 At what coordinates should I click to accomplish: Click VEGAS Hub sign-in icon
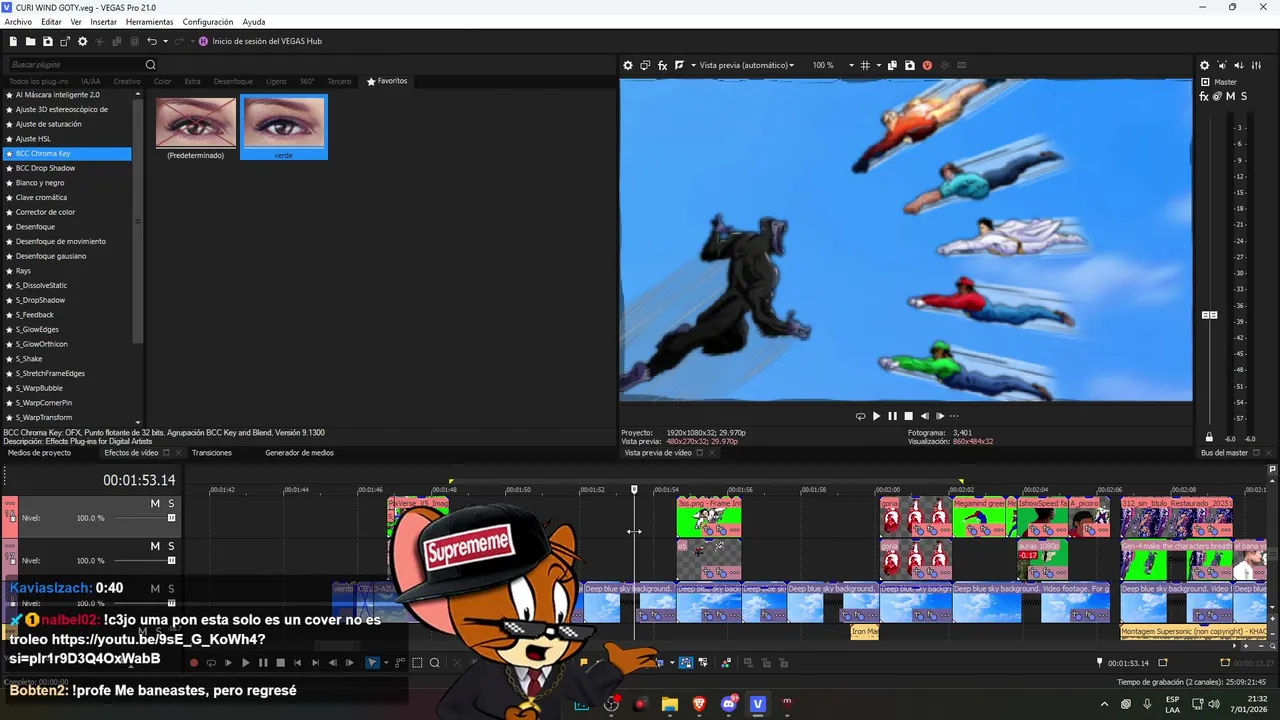(x=204, y=41)
